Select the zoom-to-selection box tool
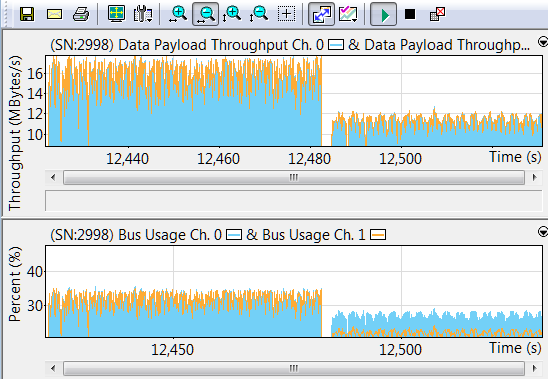This screenshot has width=548, height=379. click(287, 14)
